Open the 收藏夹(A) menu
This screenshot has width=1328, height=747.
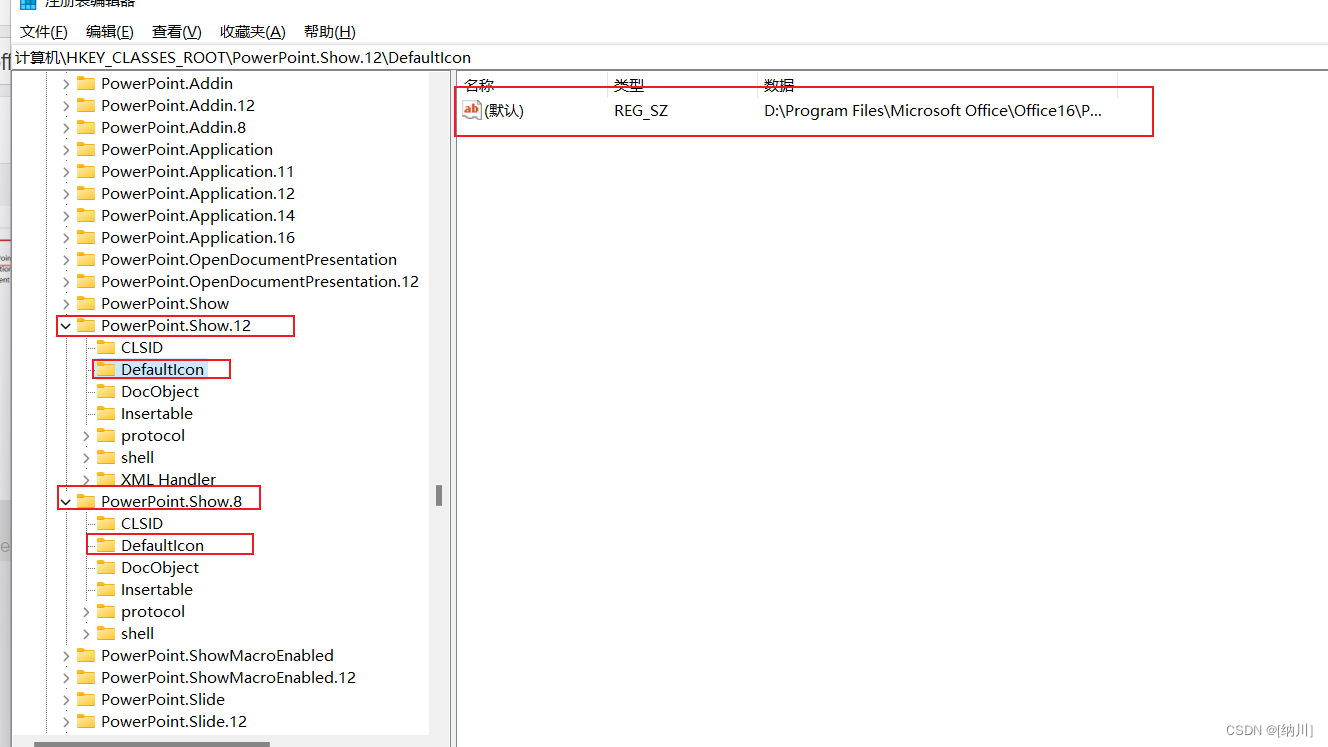pos(252,32)
